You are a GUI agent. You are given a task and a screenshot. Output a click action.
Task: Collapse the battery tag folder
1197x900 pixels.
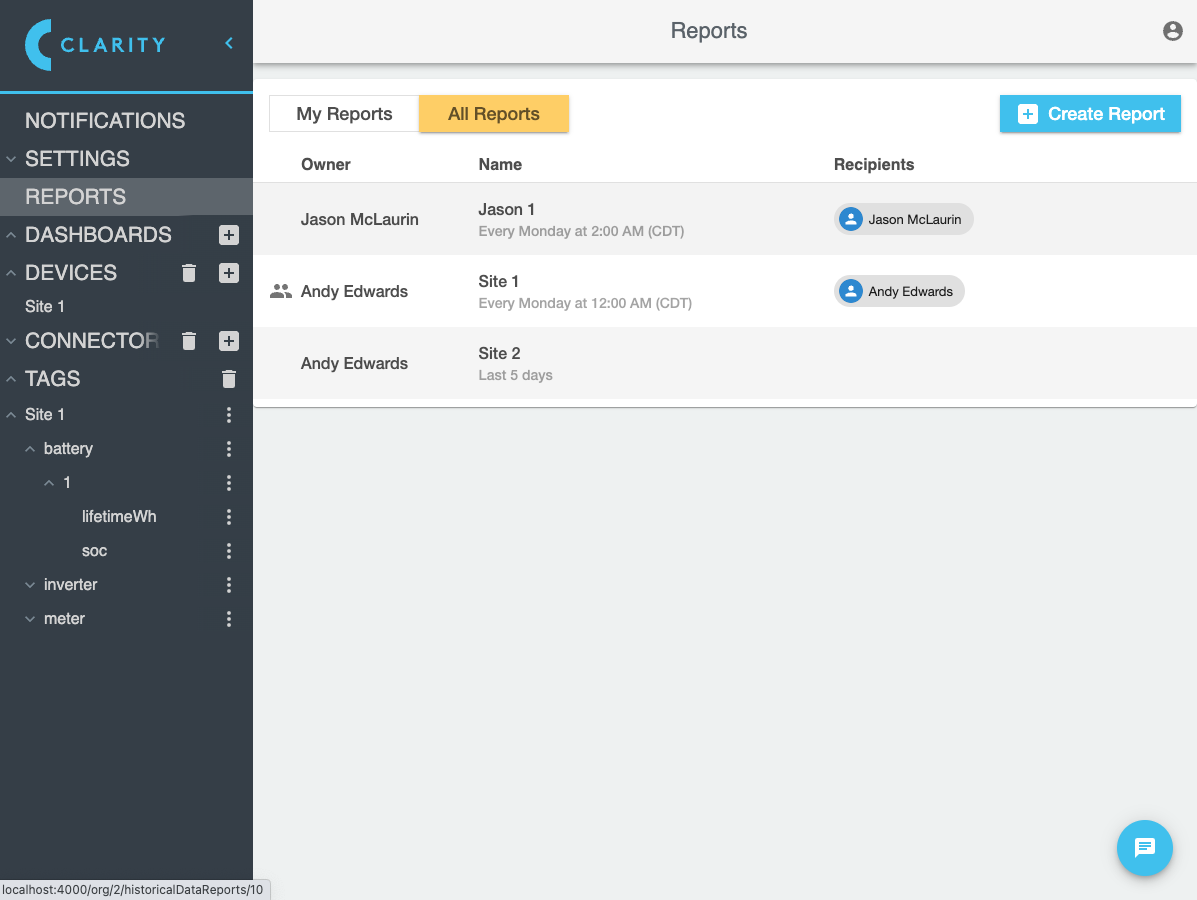point(30,449)
